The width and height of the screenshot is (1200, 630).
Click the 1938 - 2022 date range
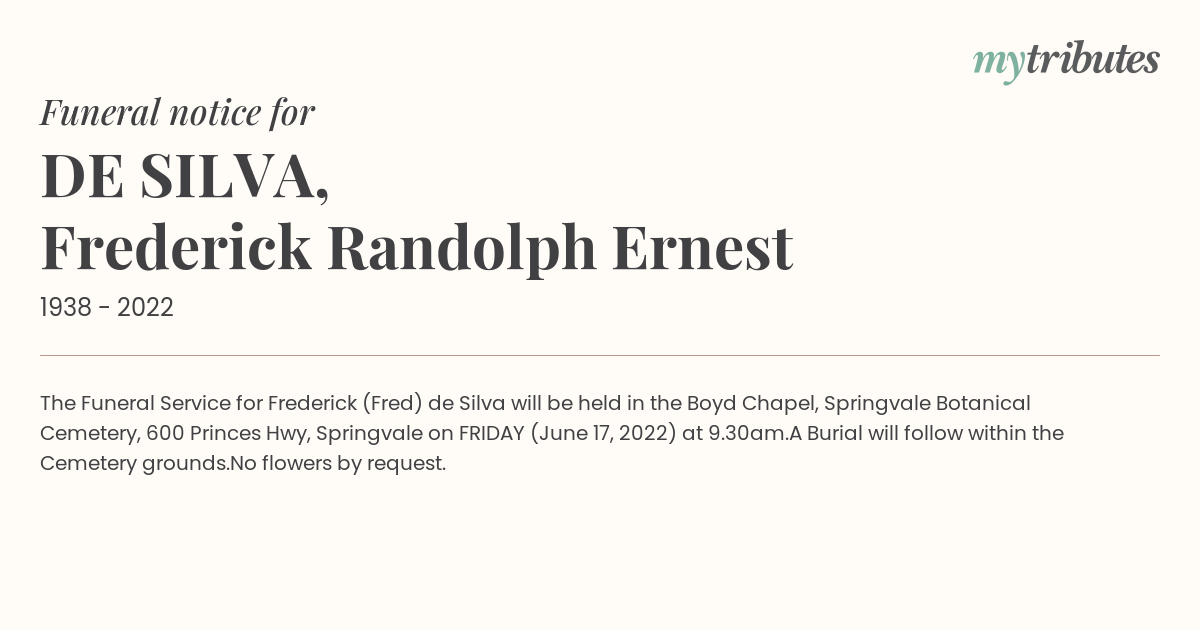point(107,308)
